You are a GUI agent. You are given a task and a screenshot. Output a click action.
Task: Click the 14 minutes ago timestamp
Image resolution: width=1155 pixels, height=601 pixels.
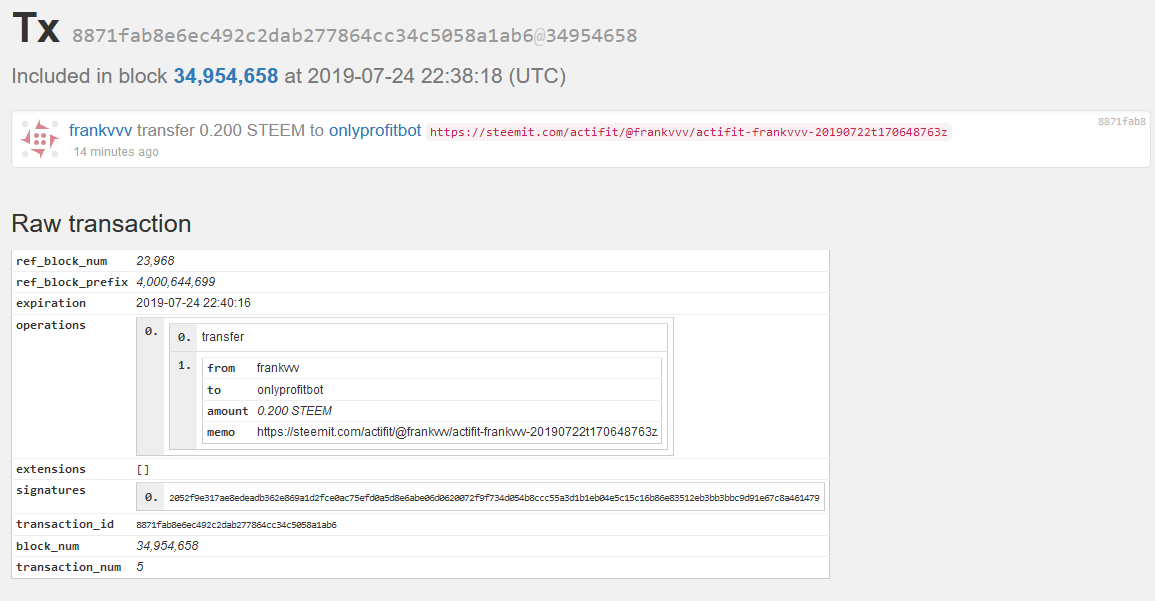pos(116,152)
